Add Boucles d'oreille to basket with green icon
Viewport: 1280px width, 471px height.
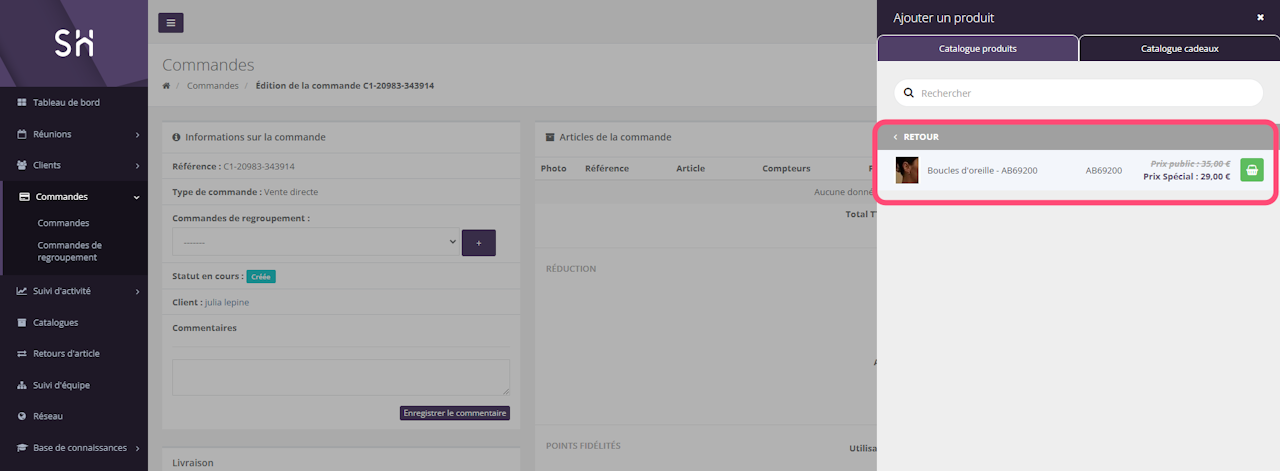tap(1251, 170)
